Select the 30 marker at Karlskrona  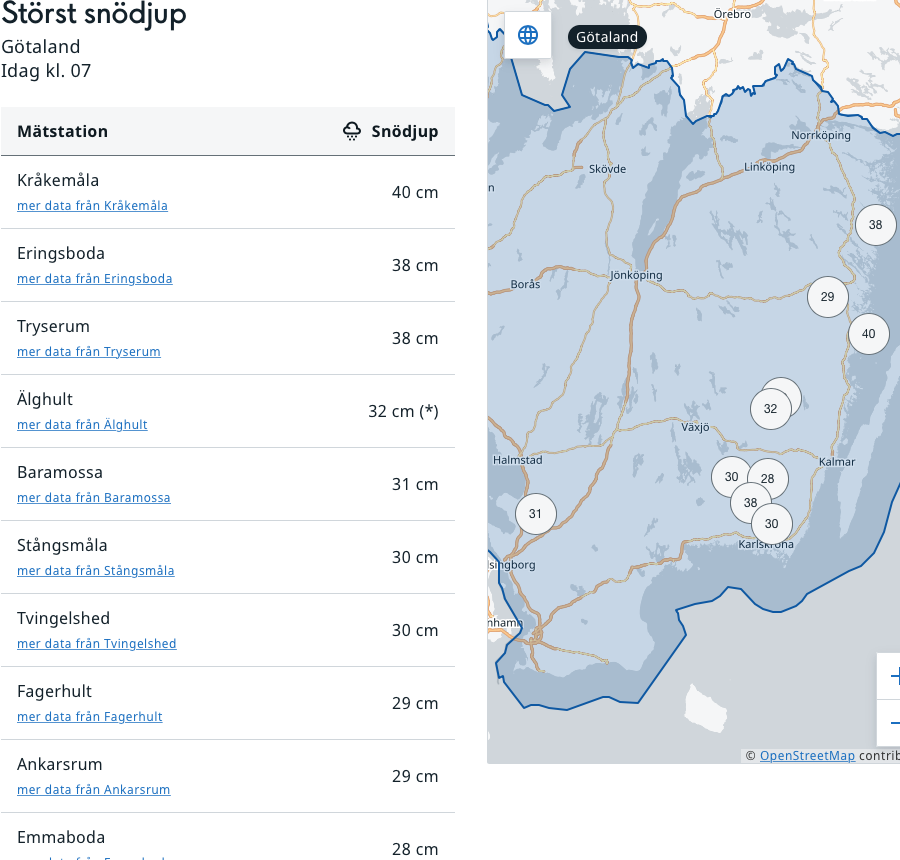772,524
